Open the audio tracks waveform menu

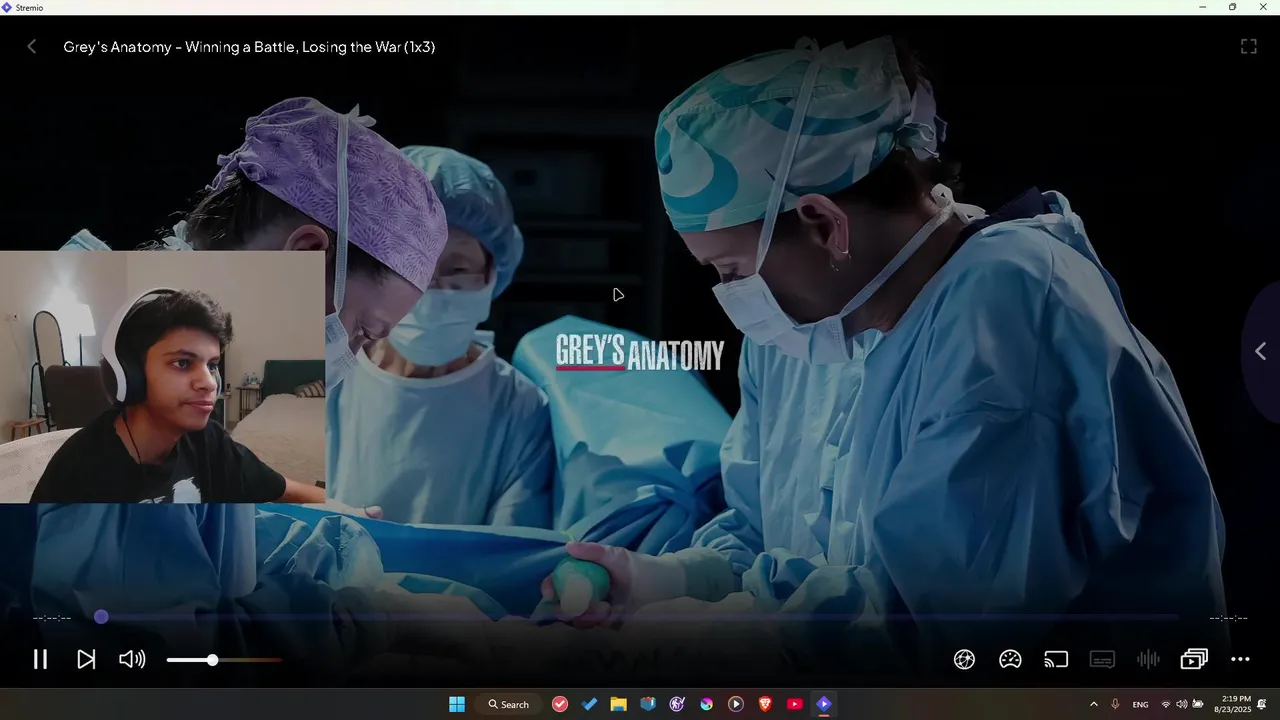[1148, 659]
